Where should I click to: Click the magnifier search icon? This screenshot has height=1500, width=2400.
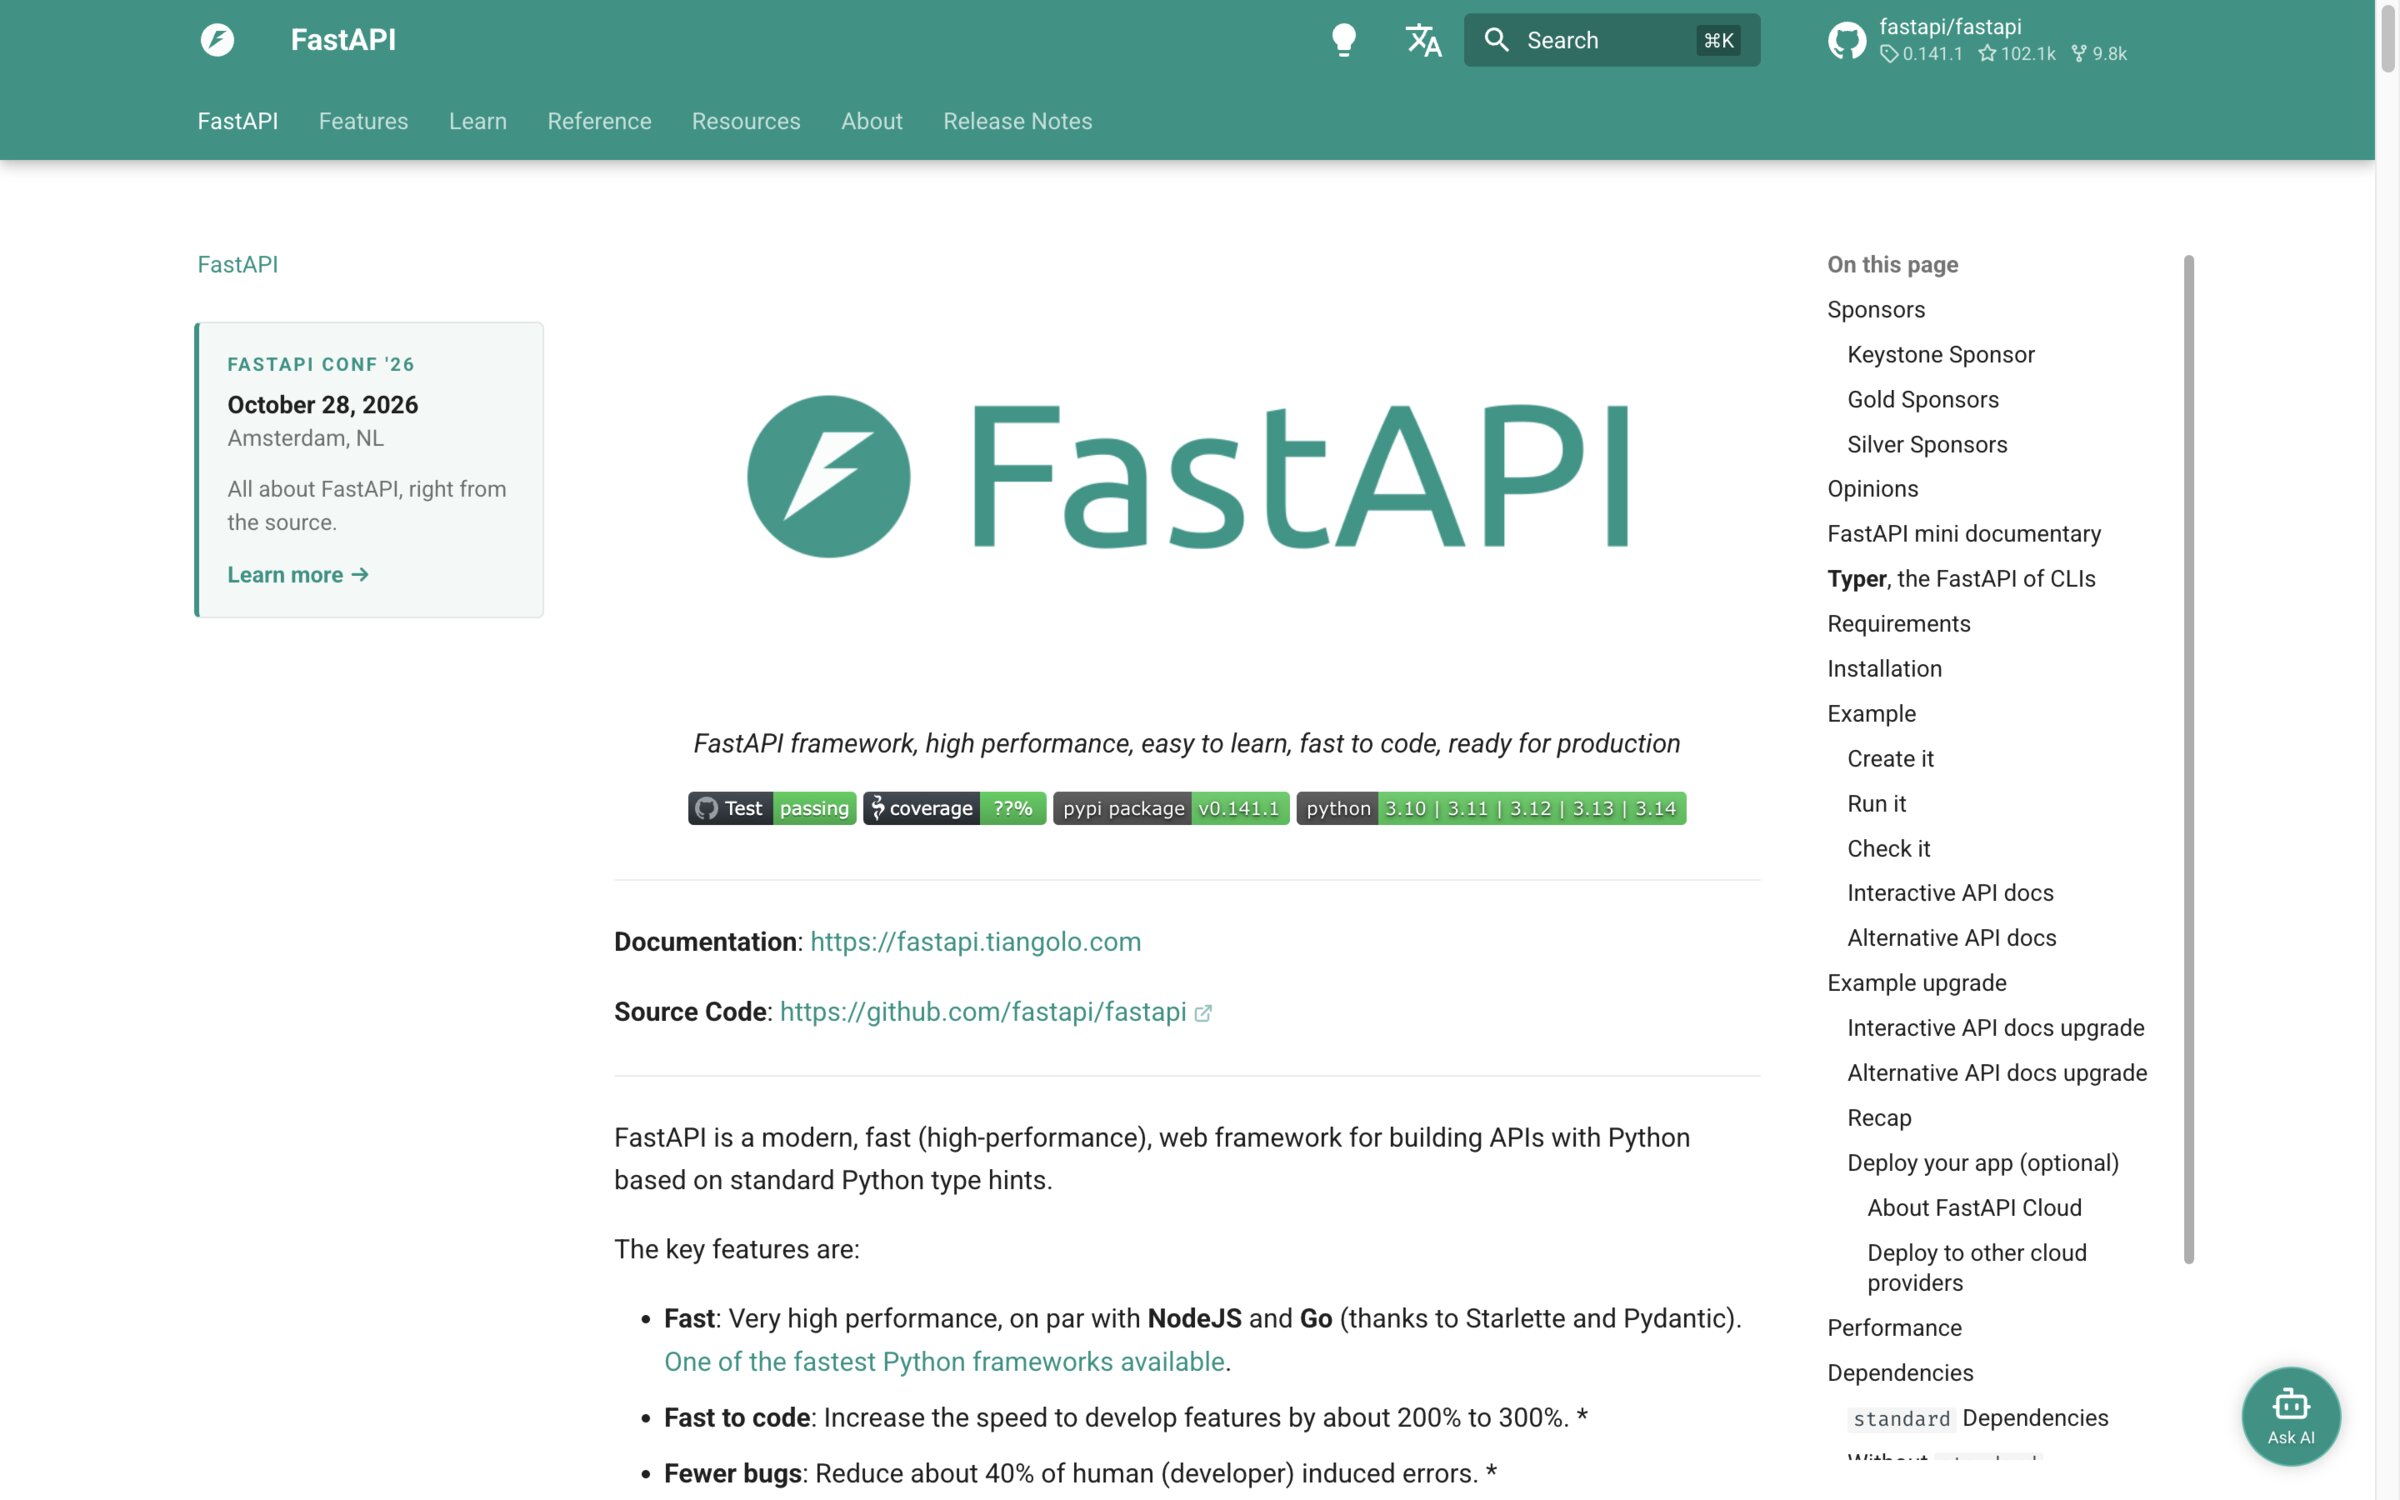click(x=1496, y=40)
